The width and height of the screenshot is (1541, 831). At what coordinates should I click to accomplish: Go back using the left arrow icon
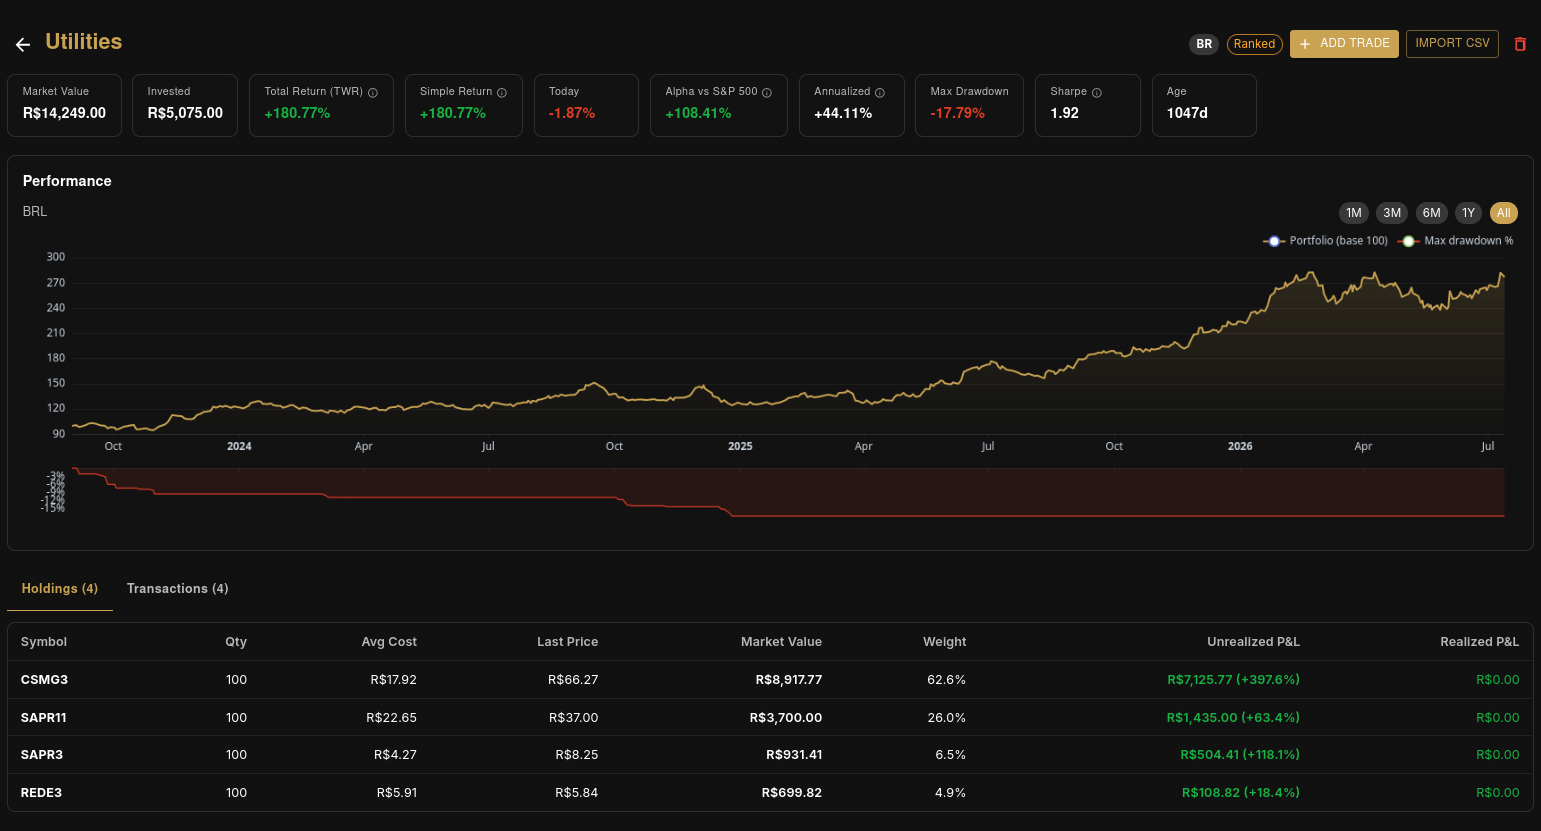23,44
